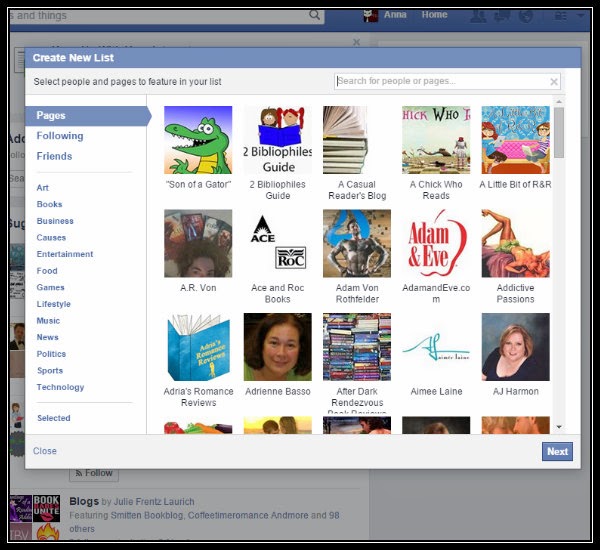600x550 pixels.
Task: Select the Business category
Action: (55, 221)
